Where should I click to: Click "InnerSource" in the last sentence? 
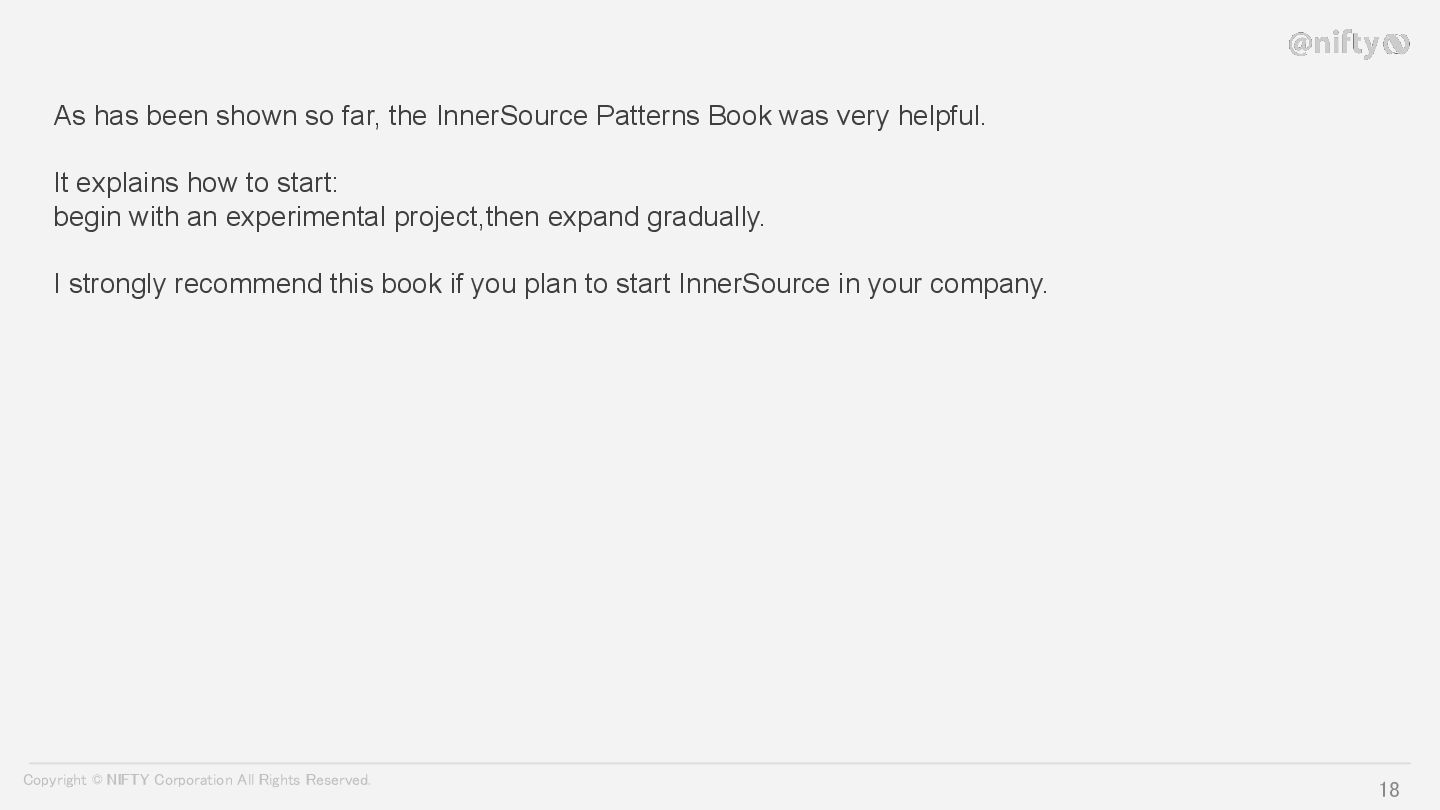coord(754,284)
